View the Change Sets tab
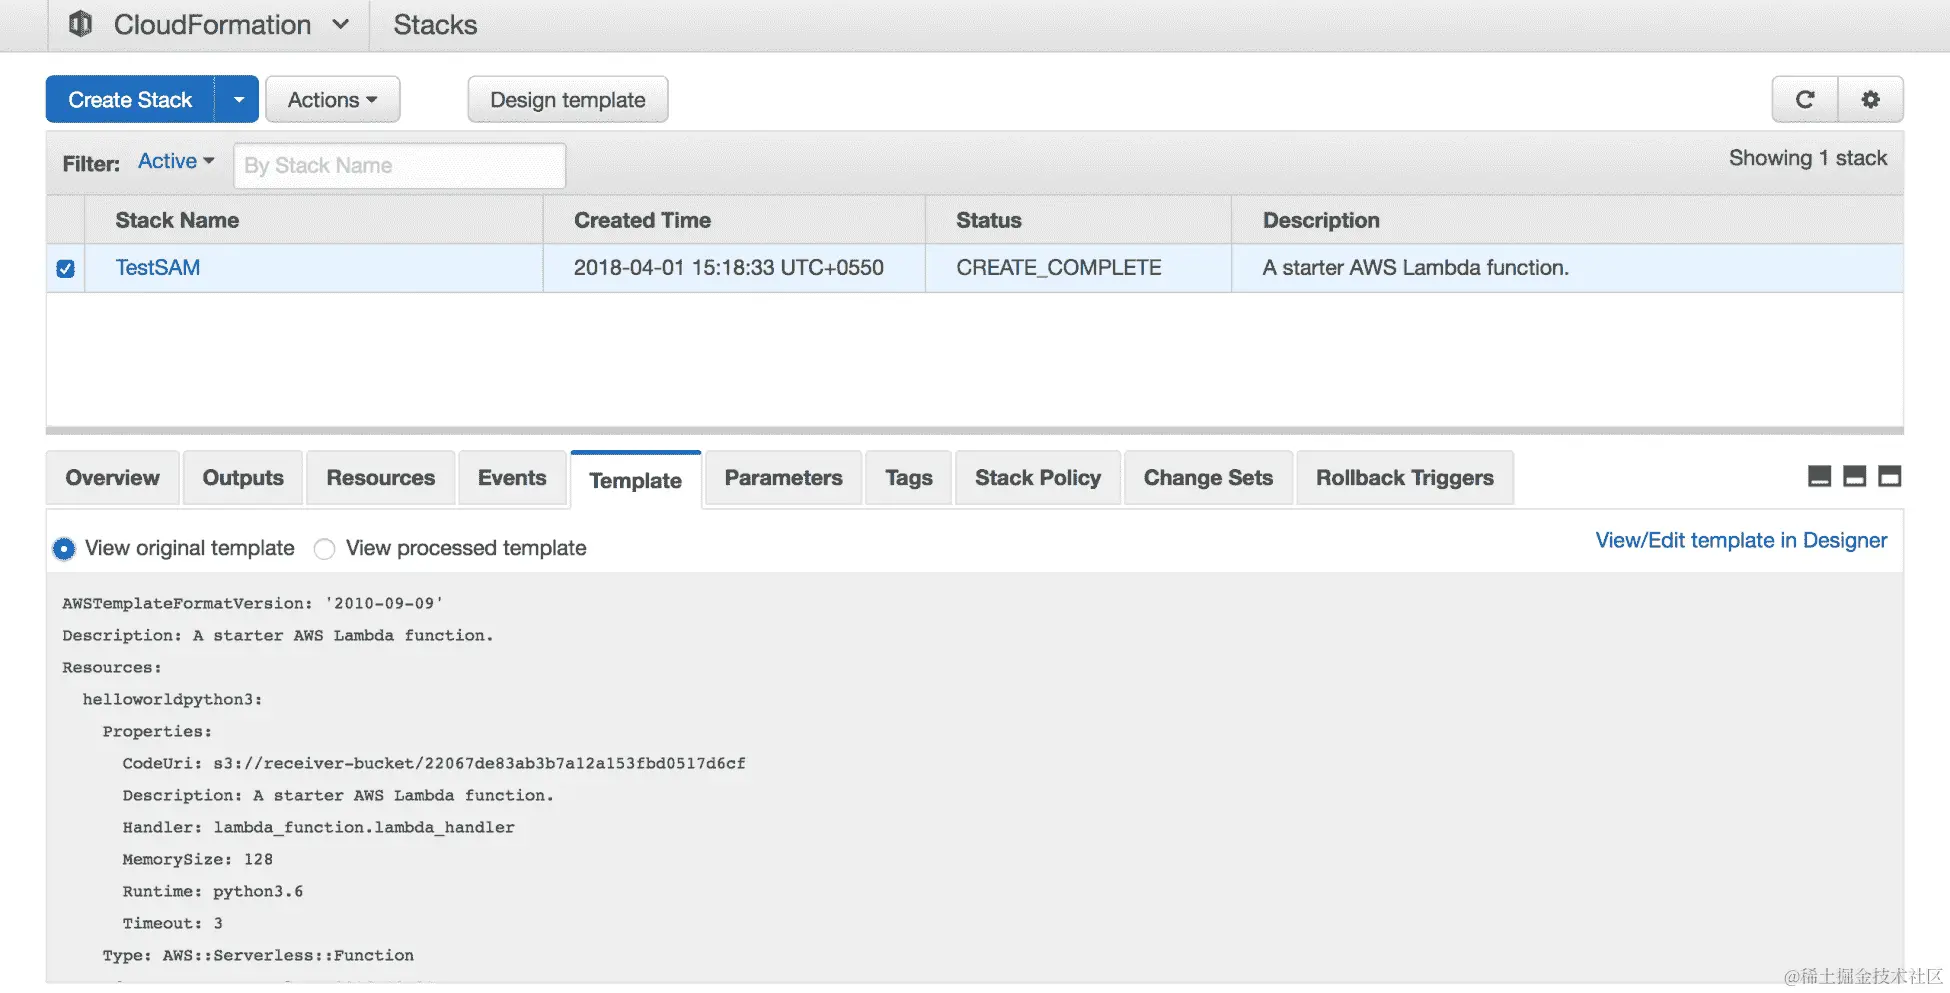This screenshot has height=993, width=1950. pos(1208,478)
